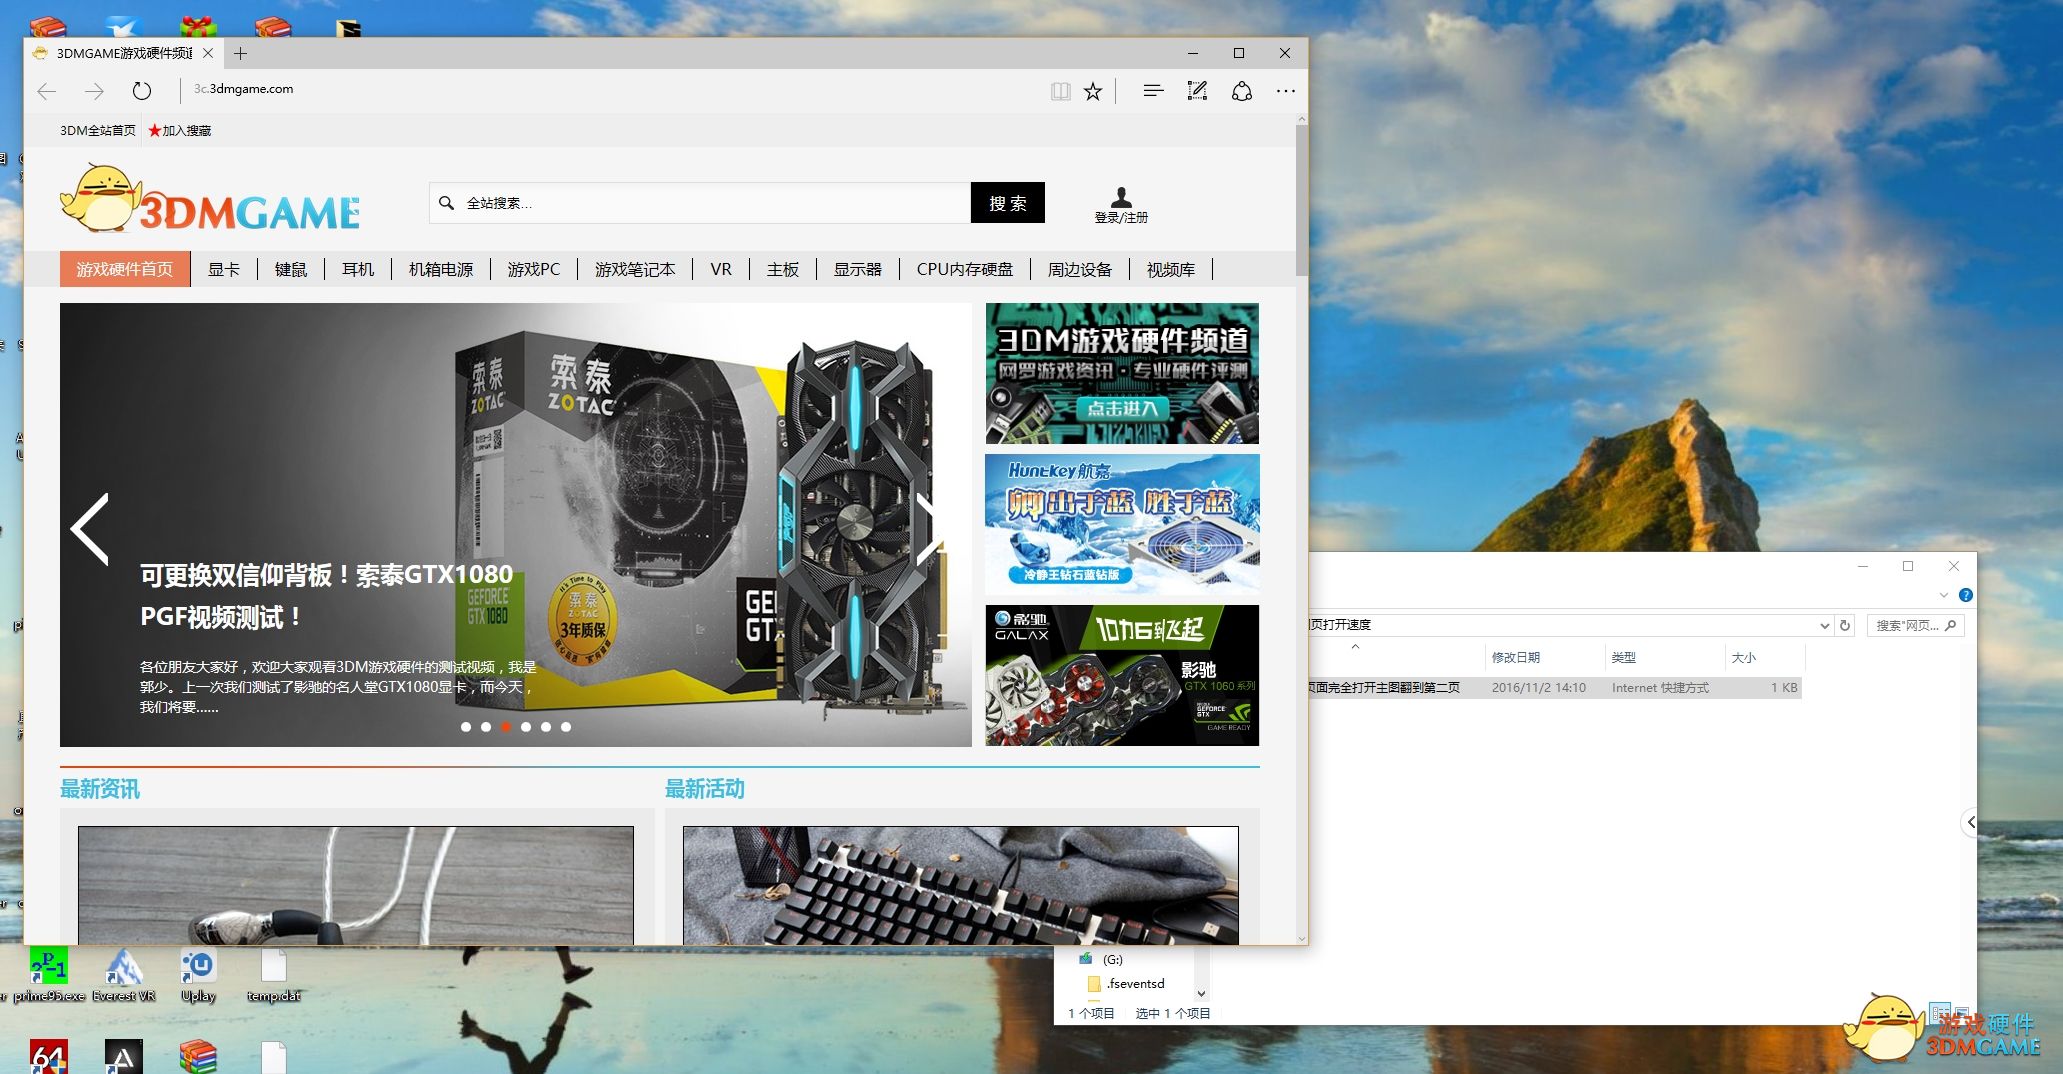This screenshot has width=2063, height=1074.
Task: Sort Explorer files by 修改日期 column
Action: coord(1516,657)
